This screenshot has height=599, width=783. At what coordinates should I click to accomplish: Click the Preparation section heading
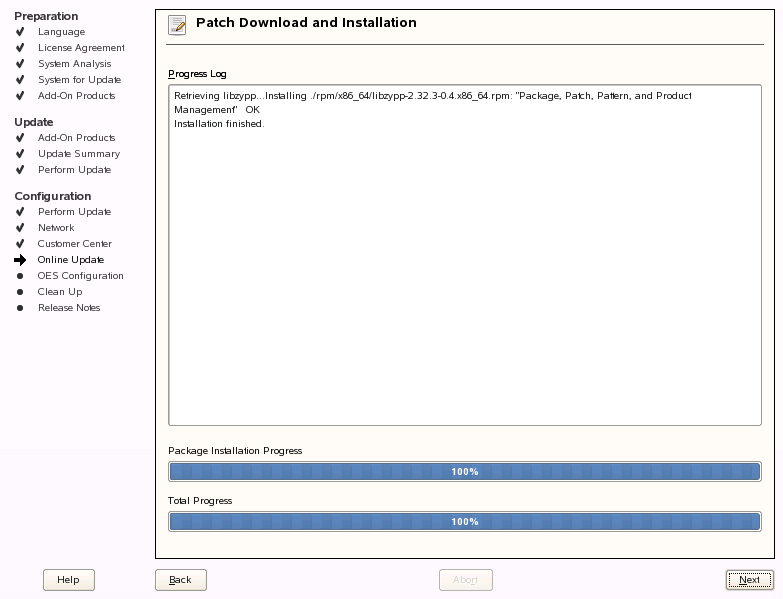tap(46, 16)
